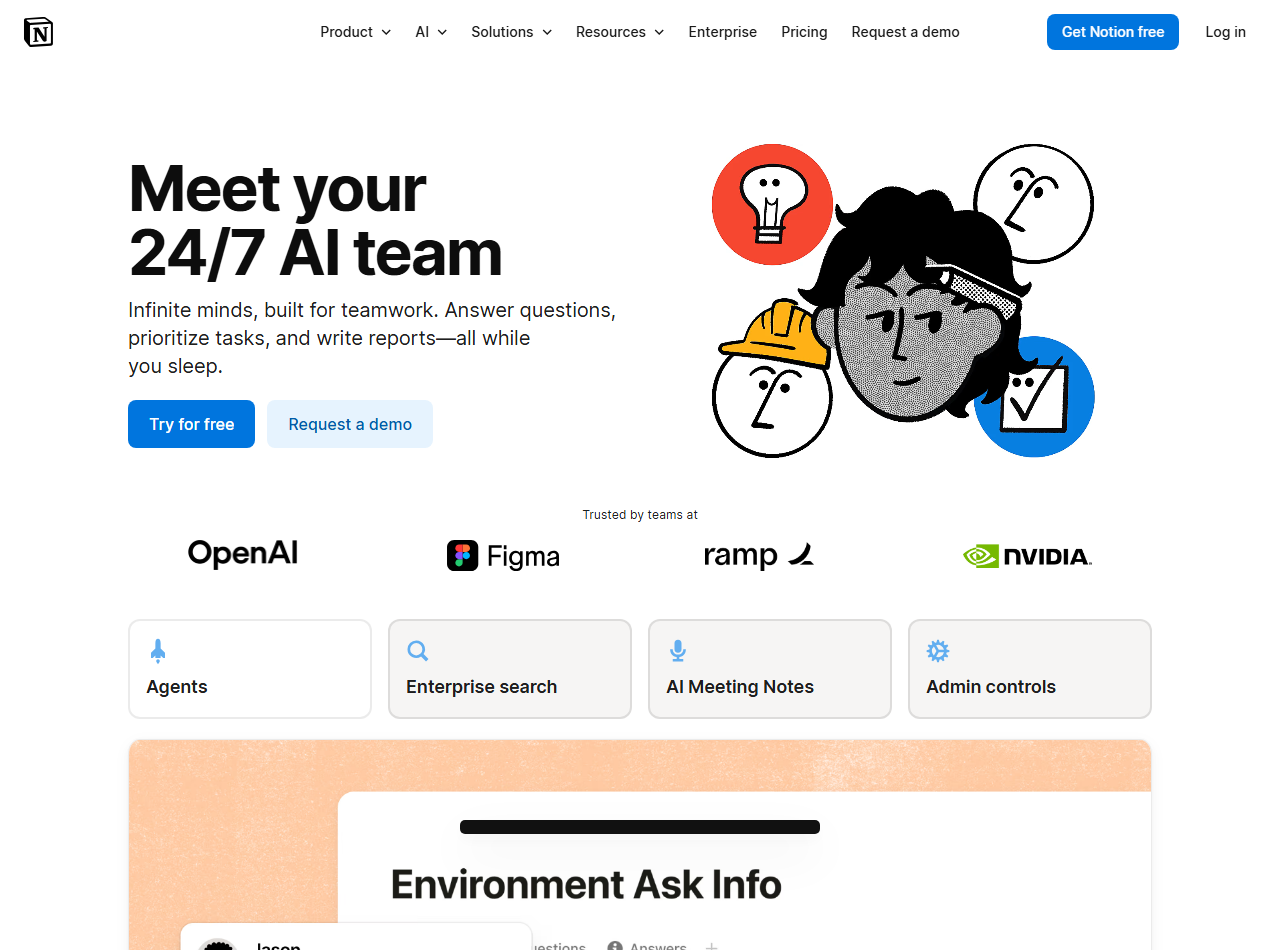
Task: Select the AI Meeting Notes feature tab
Action: click(x=770, y=669)
